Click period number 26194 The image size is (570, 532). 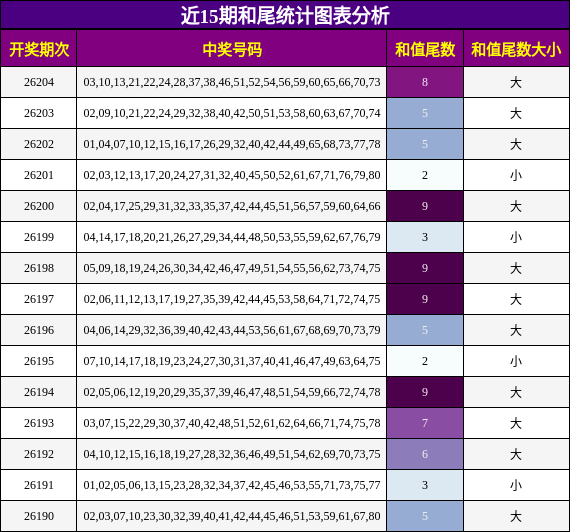[x=39, y=392]
